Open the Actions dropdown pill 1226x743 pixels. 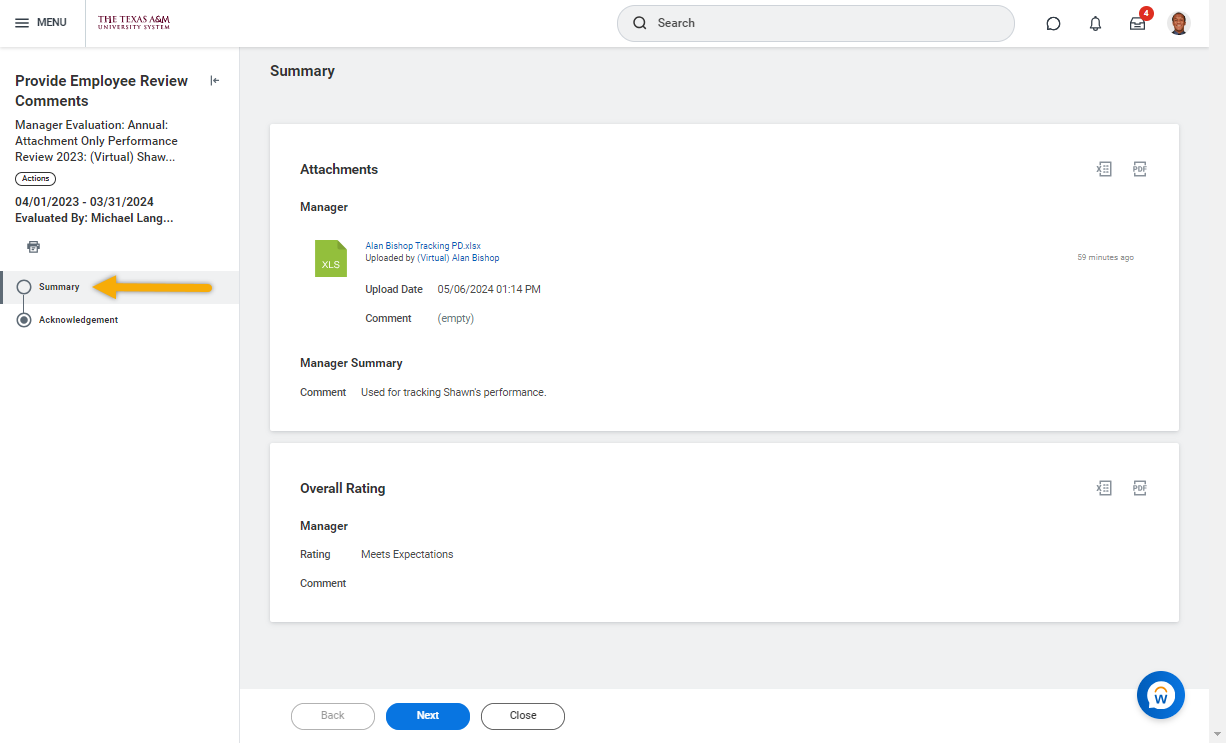[x=35, y=179]
